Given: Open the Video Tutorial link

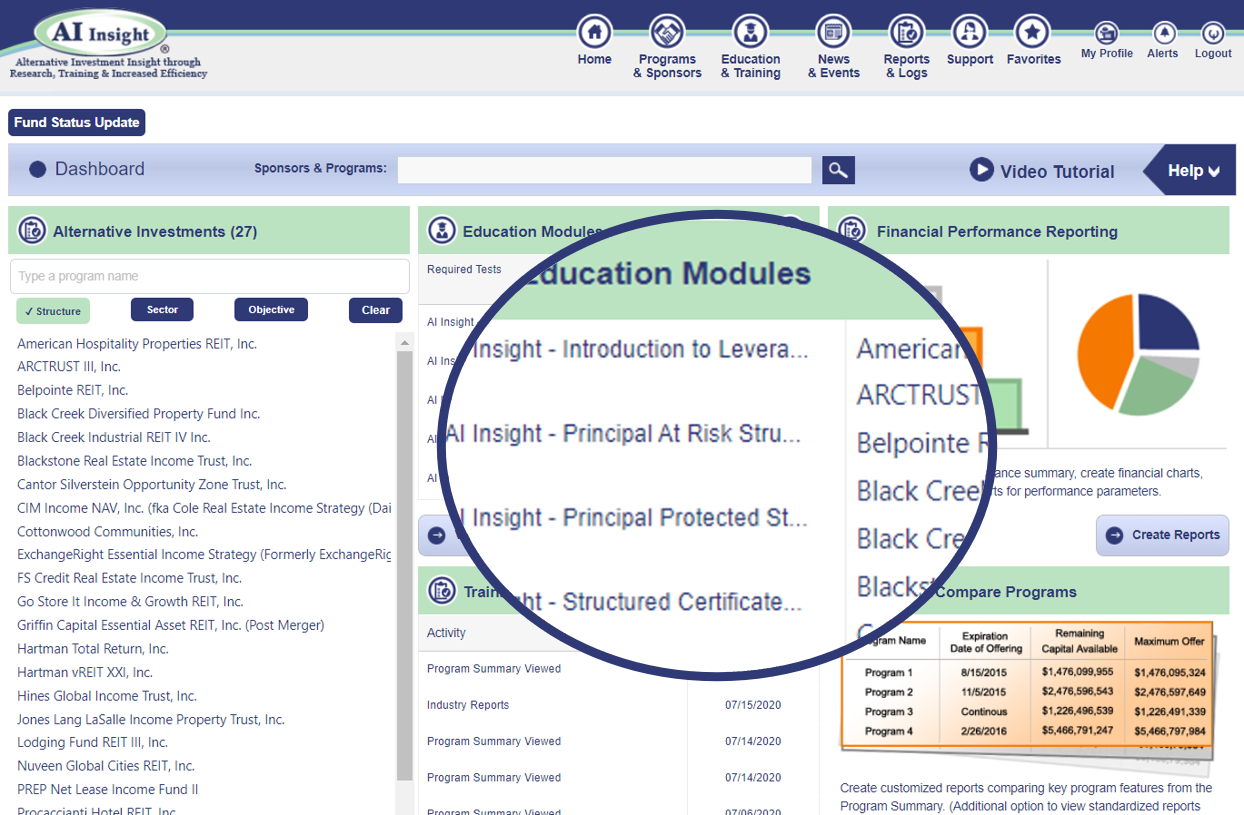Looking at the screenshot, I should (x=1057, y=171).
